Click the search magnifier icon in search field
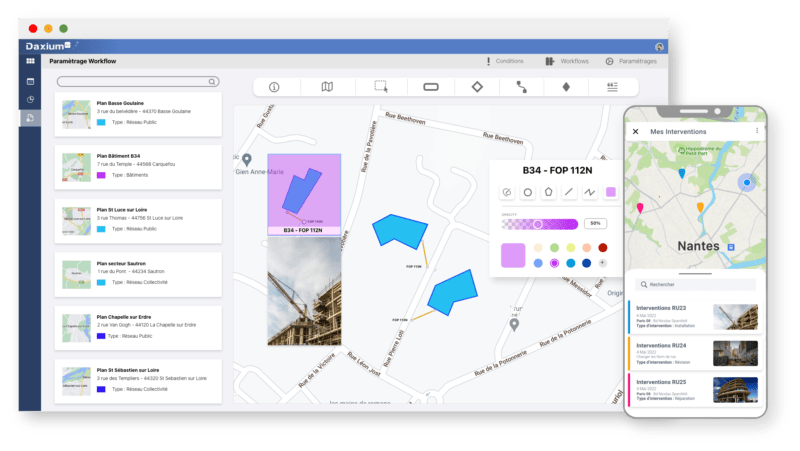This screenshot has width=800, height=451. coord(212,82)
